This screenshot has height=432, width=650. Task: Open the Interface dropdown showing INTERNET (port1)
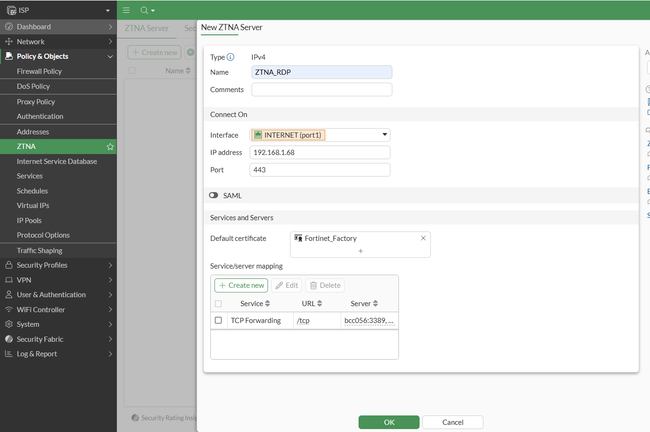pyautogui.click(x=320, y=135)
